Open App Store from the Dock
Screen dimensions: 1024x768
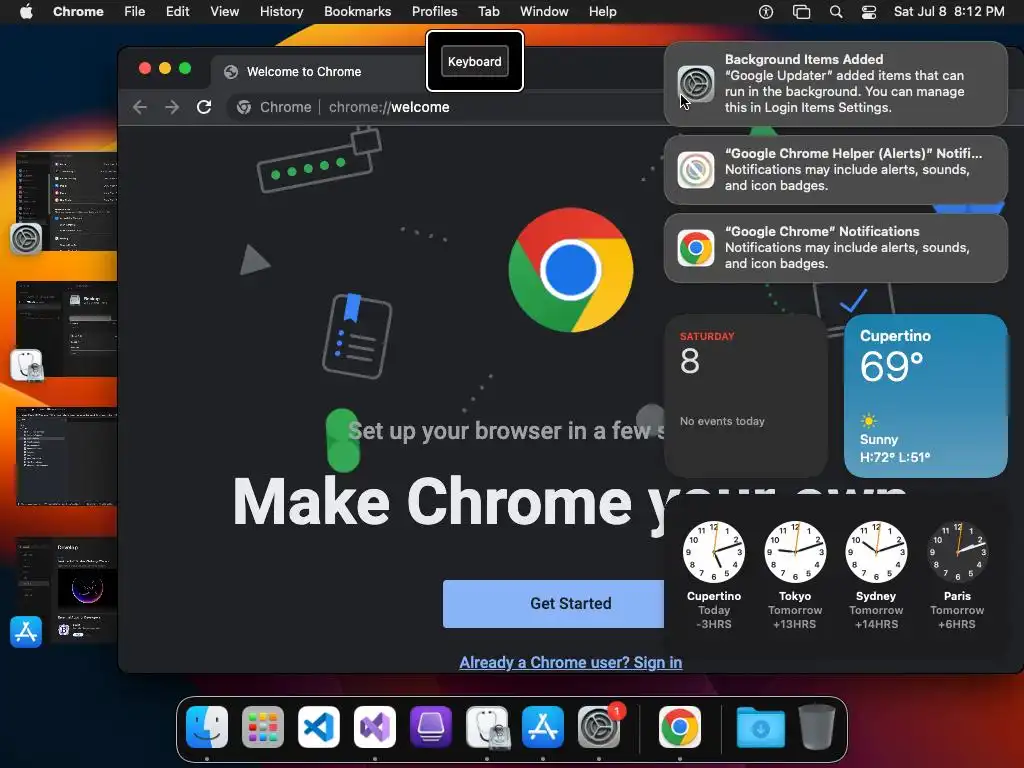point(543,727)
